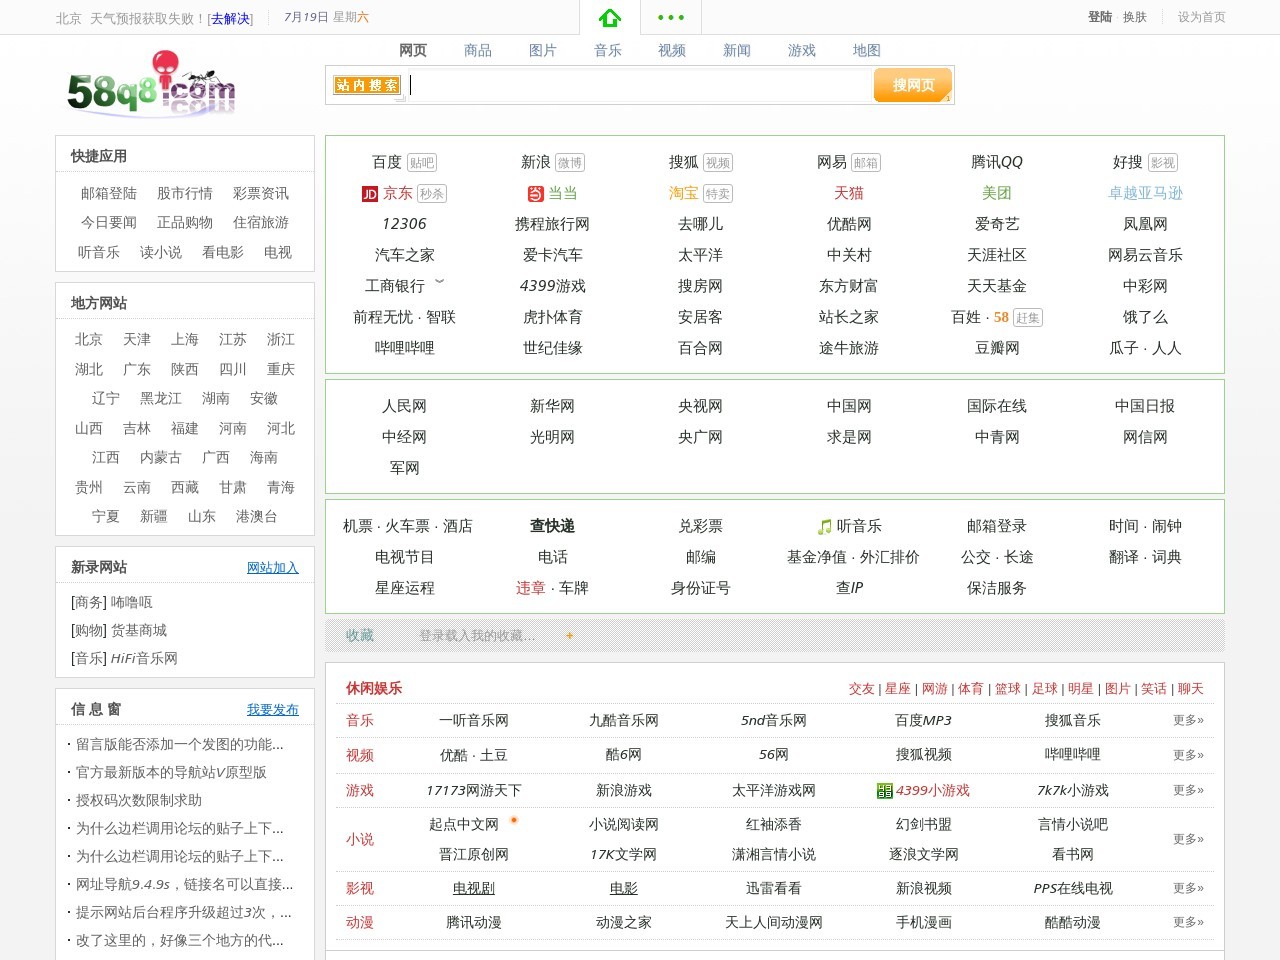This screenshot has width=1280, height=960.
Task: Click the green gamepad icon beside 4399小游戏
Action: tap(884, 790)
